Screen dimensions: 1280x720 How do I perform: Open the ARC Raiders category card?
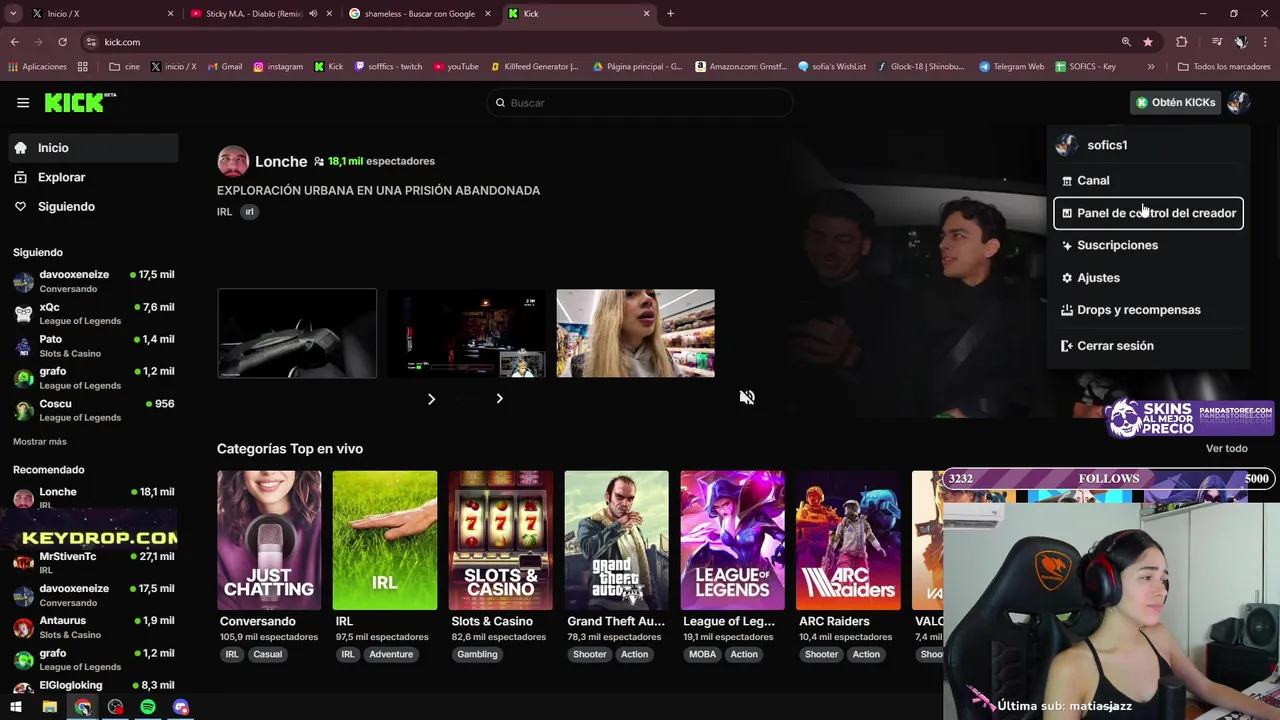(x=848, y=540)
